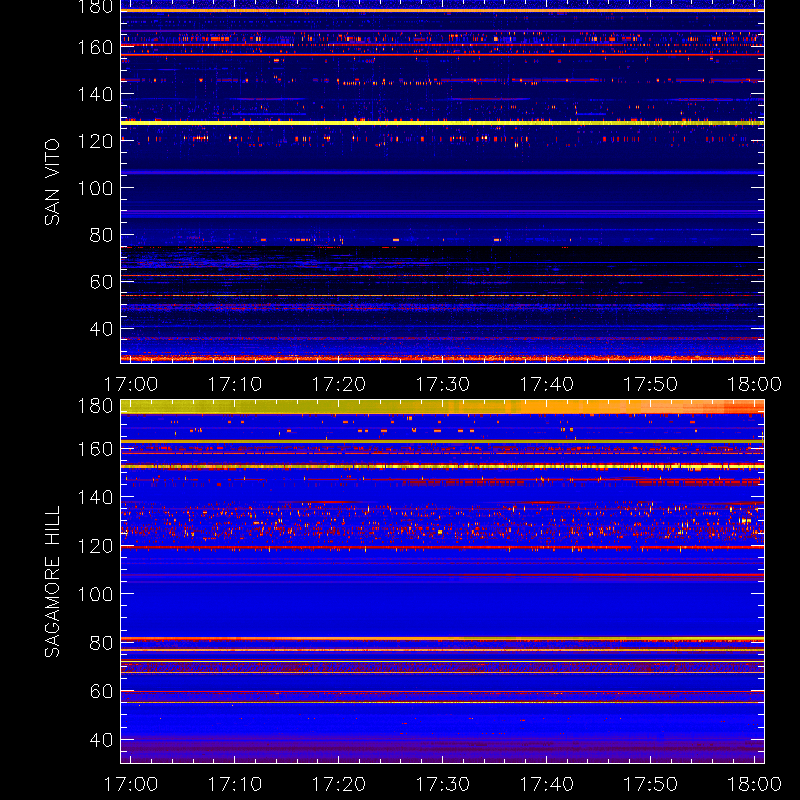Click the 100 frequency label on San Vito axis
The width and height of the screenshot is (800, 800).
point(95,188)
